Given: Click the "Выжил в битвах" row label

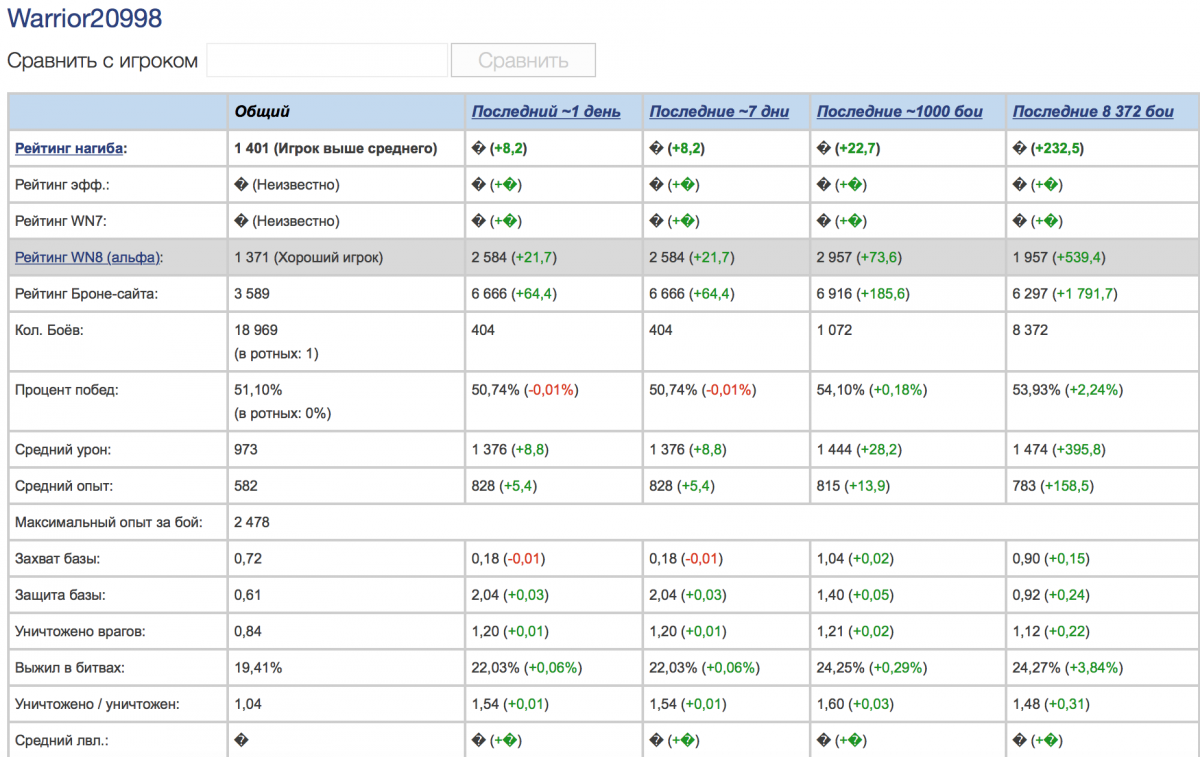Looking at the screenshot, I should coord(69,667).
